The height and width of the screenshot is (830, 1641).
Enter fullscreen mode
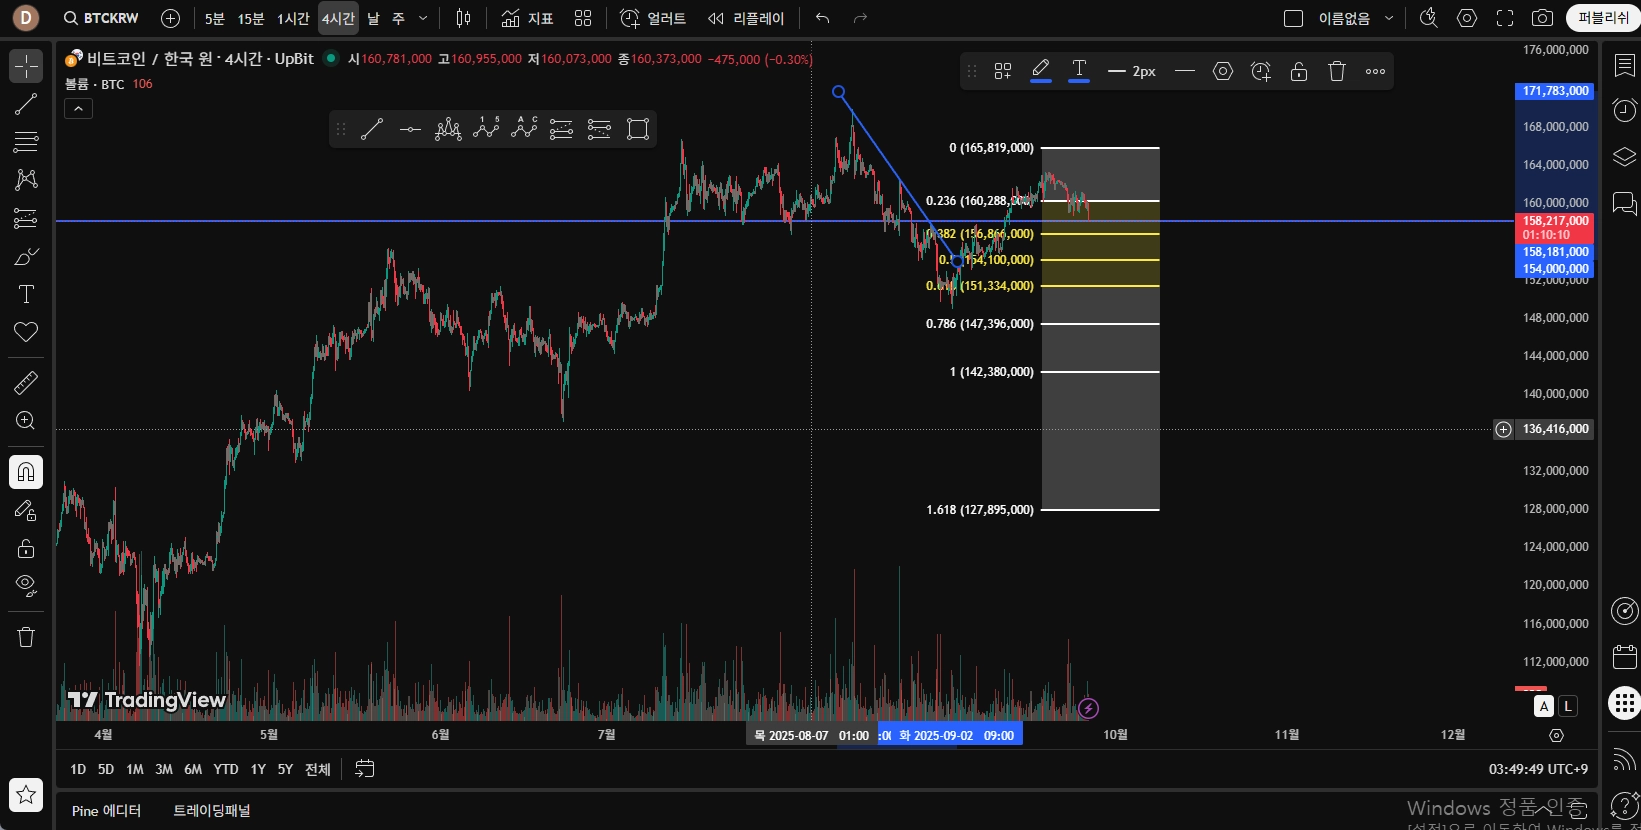1505,18
